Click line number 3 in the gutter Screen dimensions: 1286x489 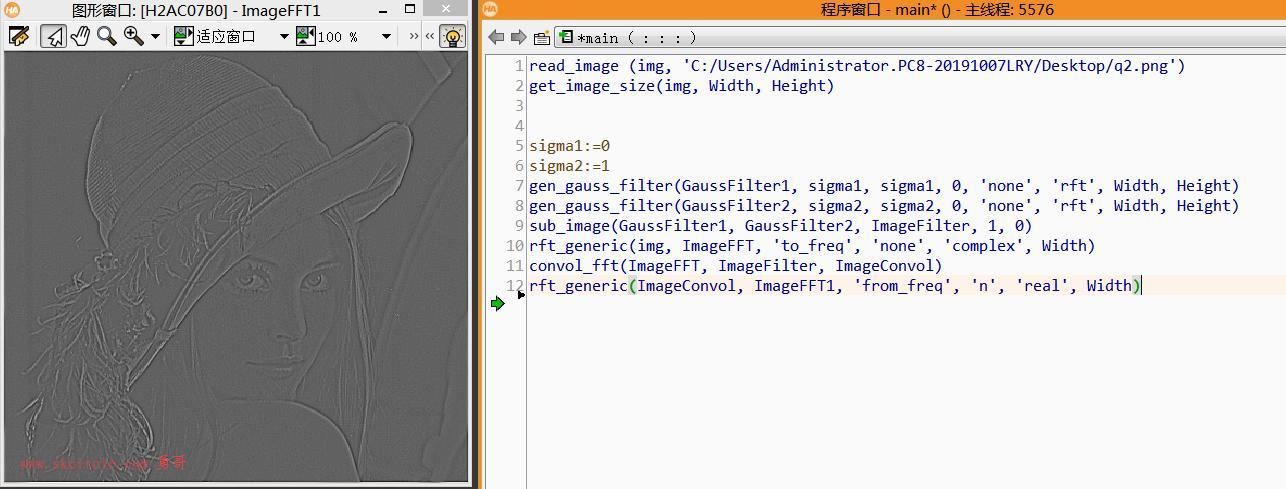(518, 106)
